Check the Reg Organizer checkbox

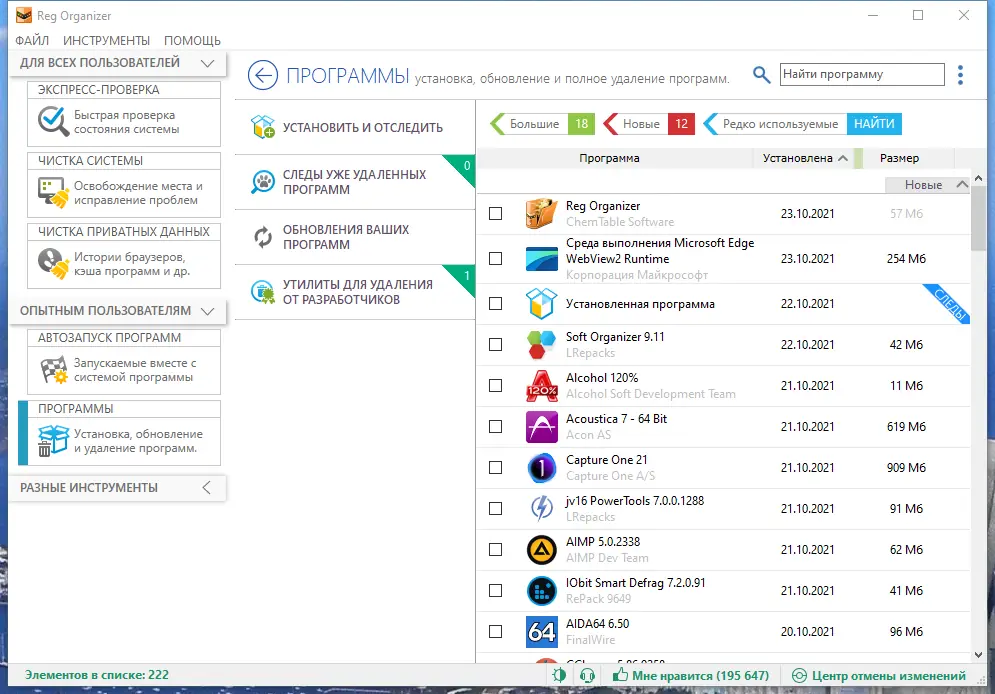[x=496, y=213]
